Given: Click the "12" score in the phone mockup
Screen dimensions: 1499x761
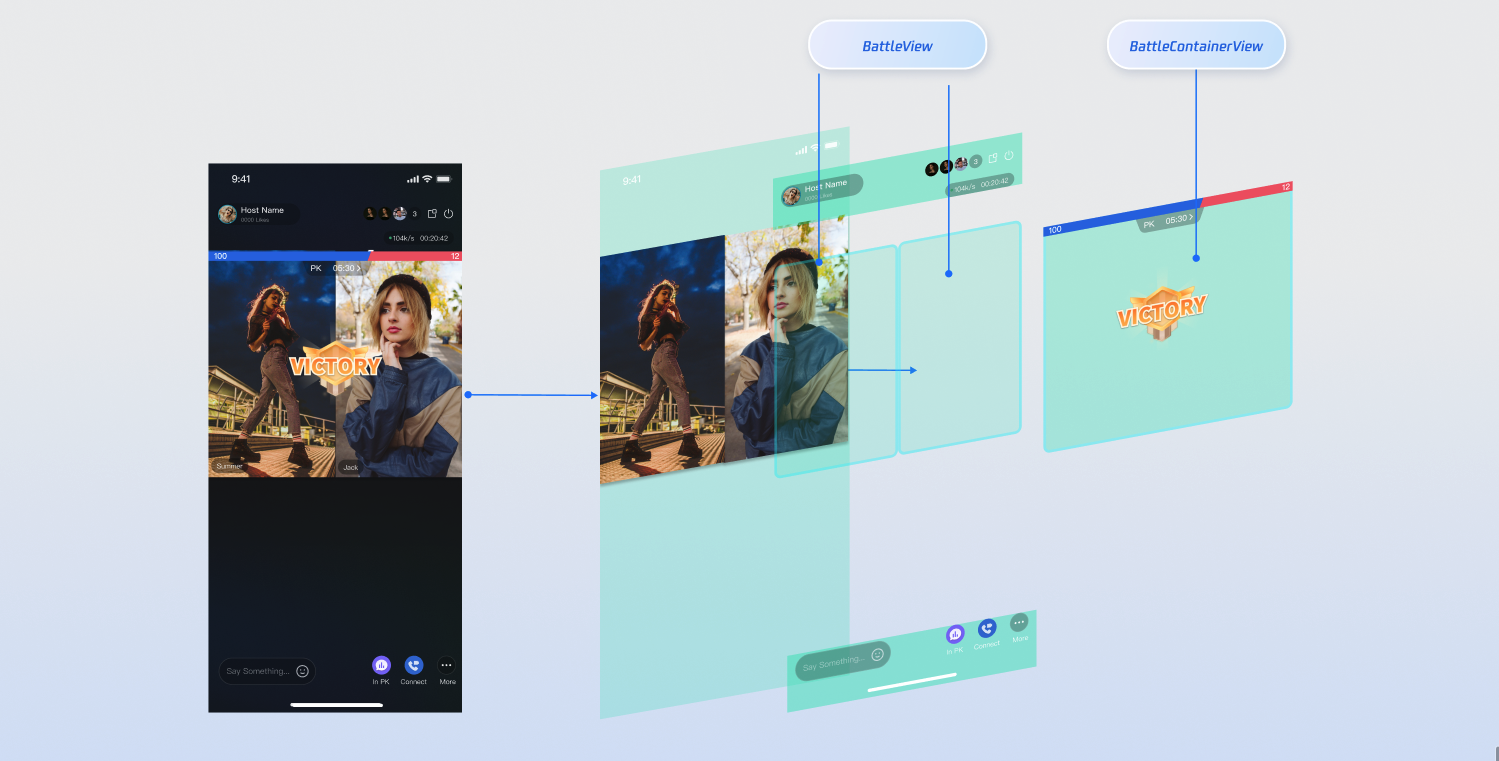Looking at the screenshot, I should click(455, 256).
